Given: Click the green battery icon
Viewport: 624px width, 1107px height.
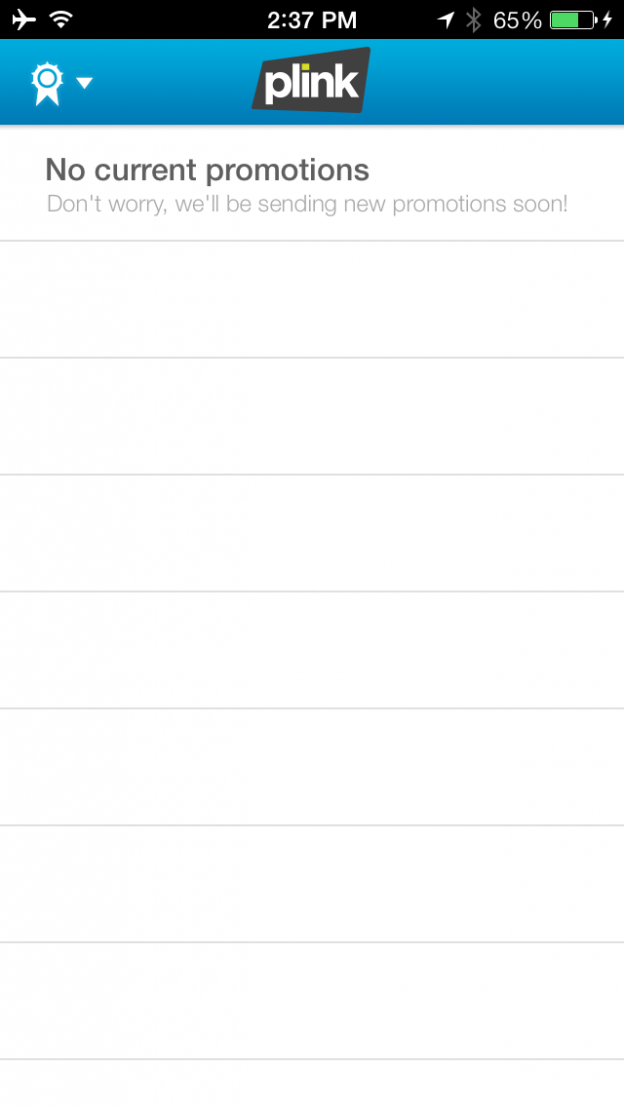Looking at the screenshot, I should (x=571, y=19).
